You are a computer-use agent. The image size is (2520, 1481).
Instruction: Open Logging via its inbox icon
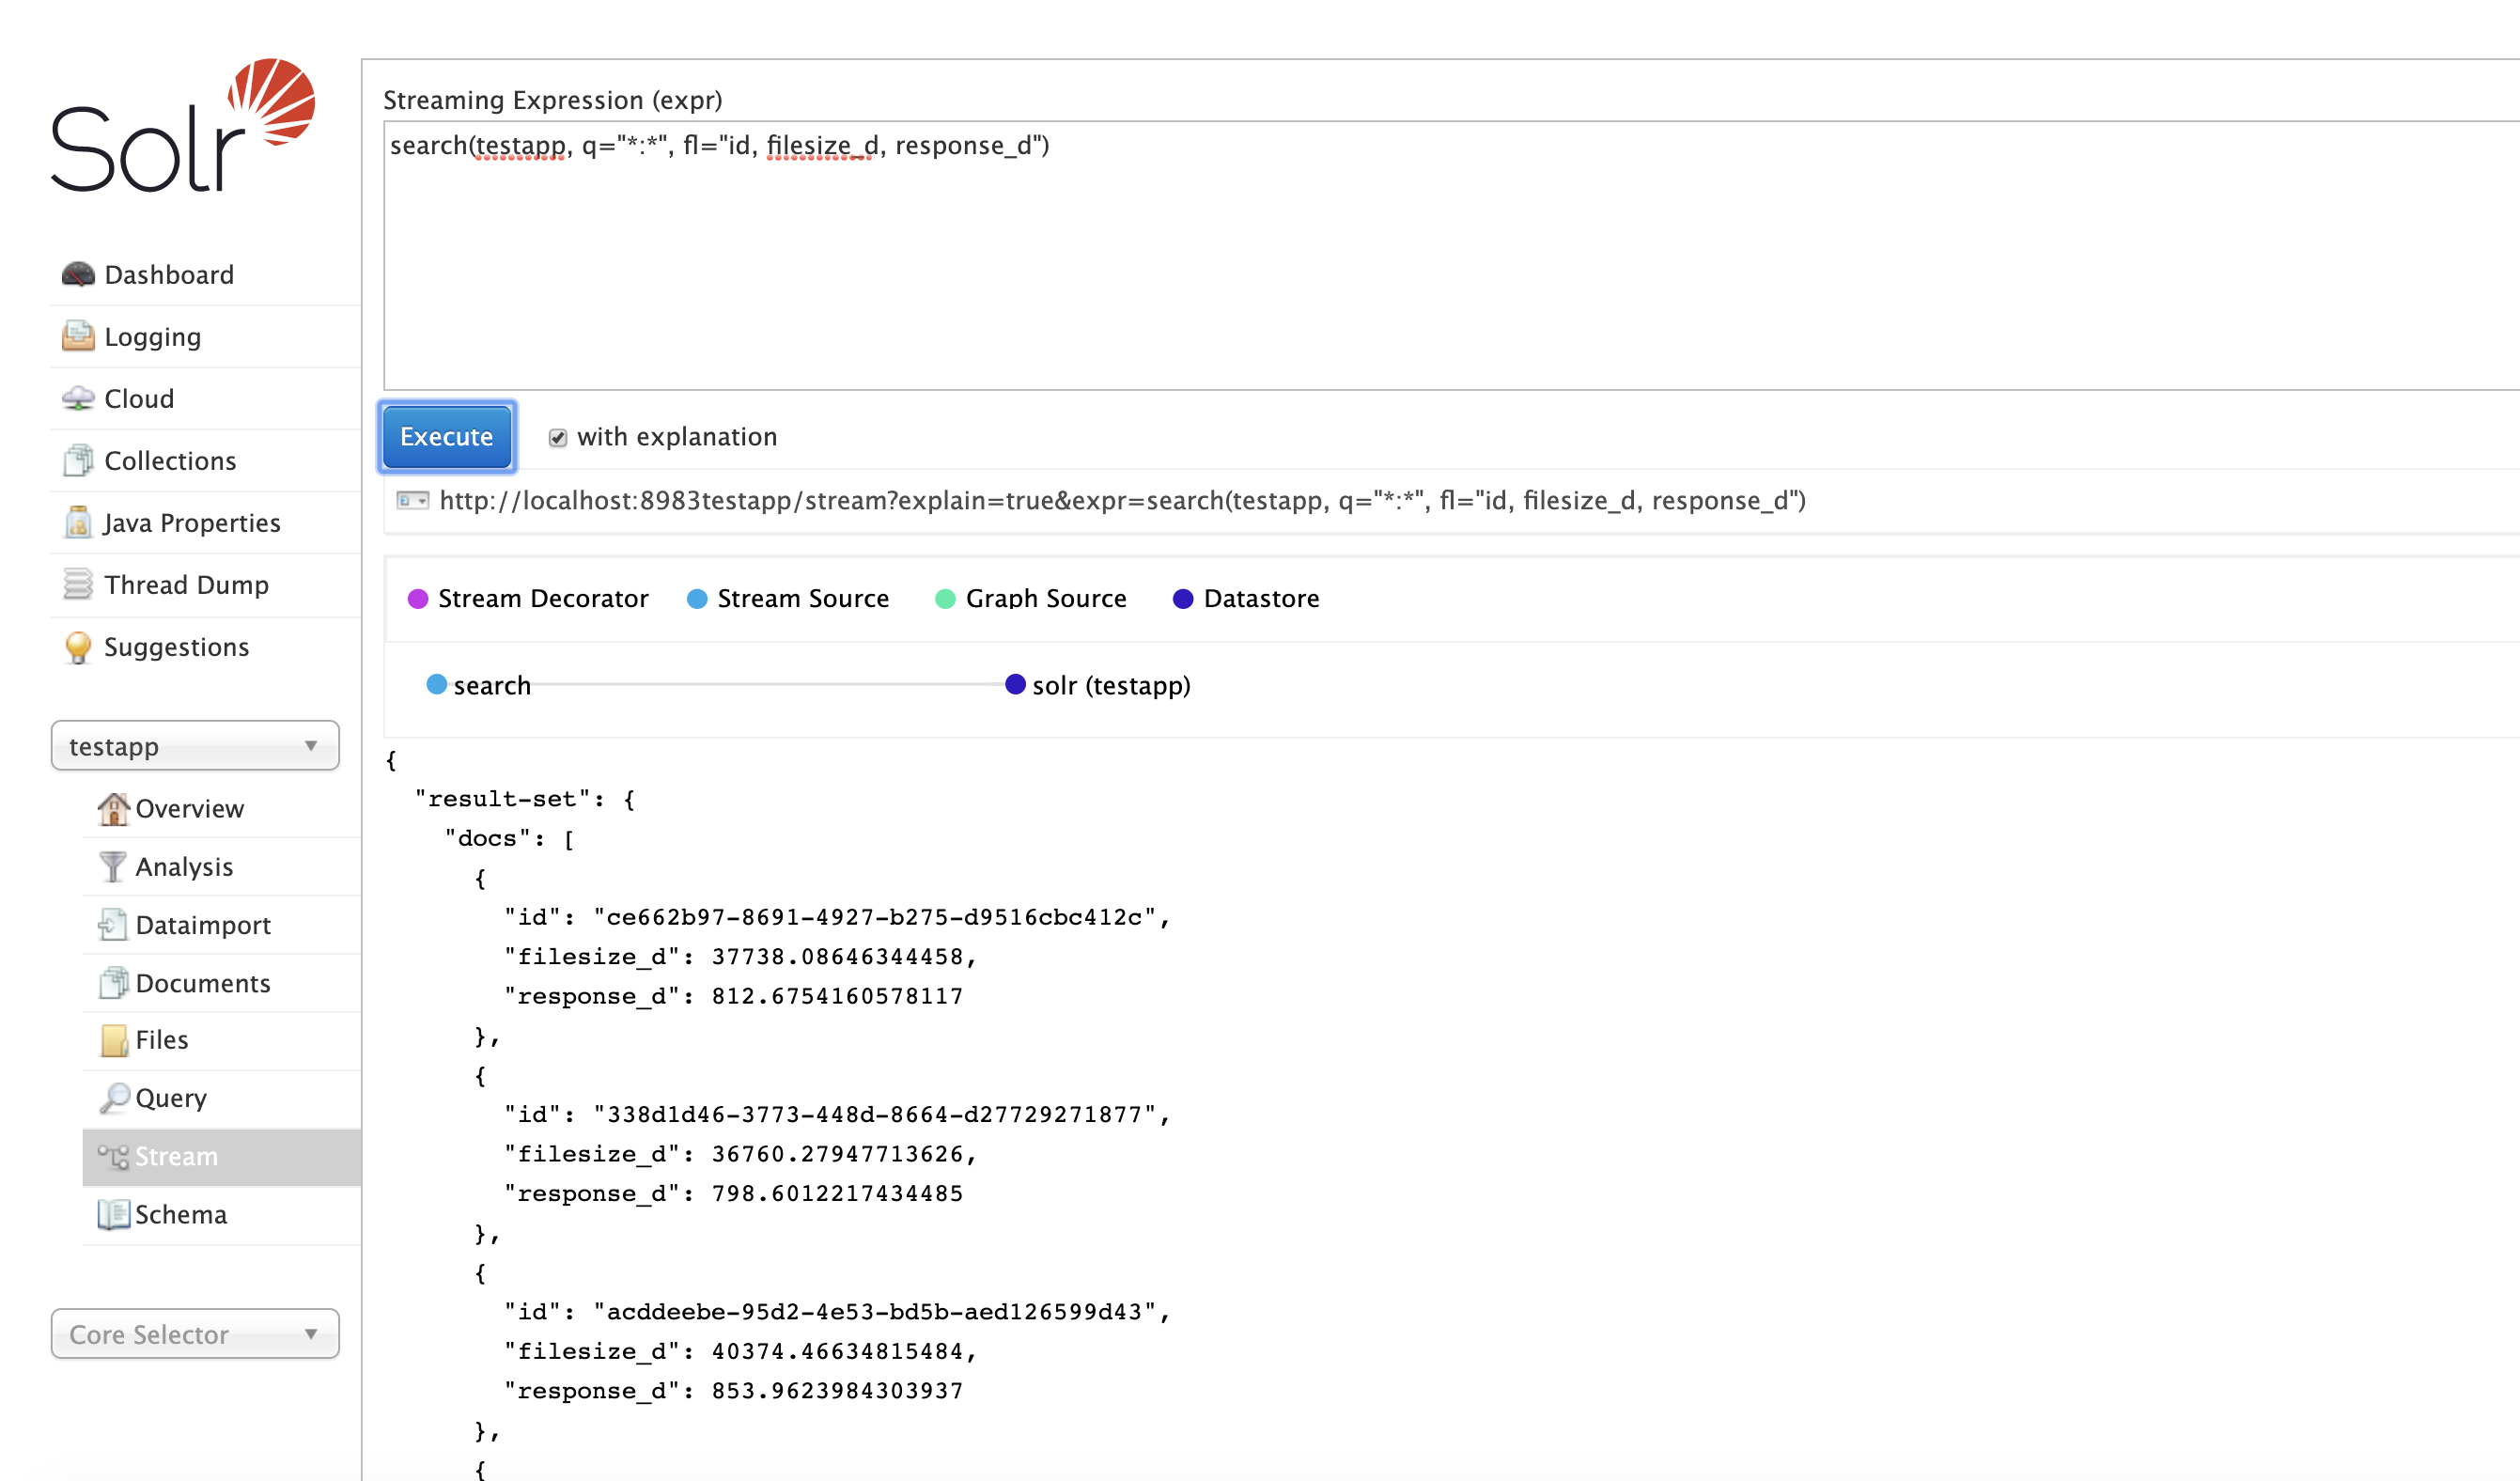pos(78,336)
